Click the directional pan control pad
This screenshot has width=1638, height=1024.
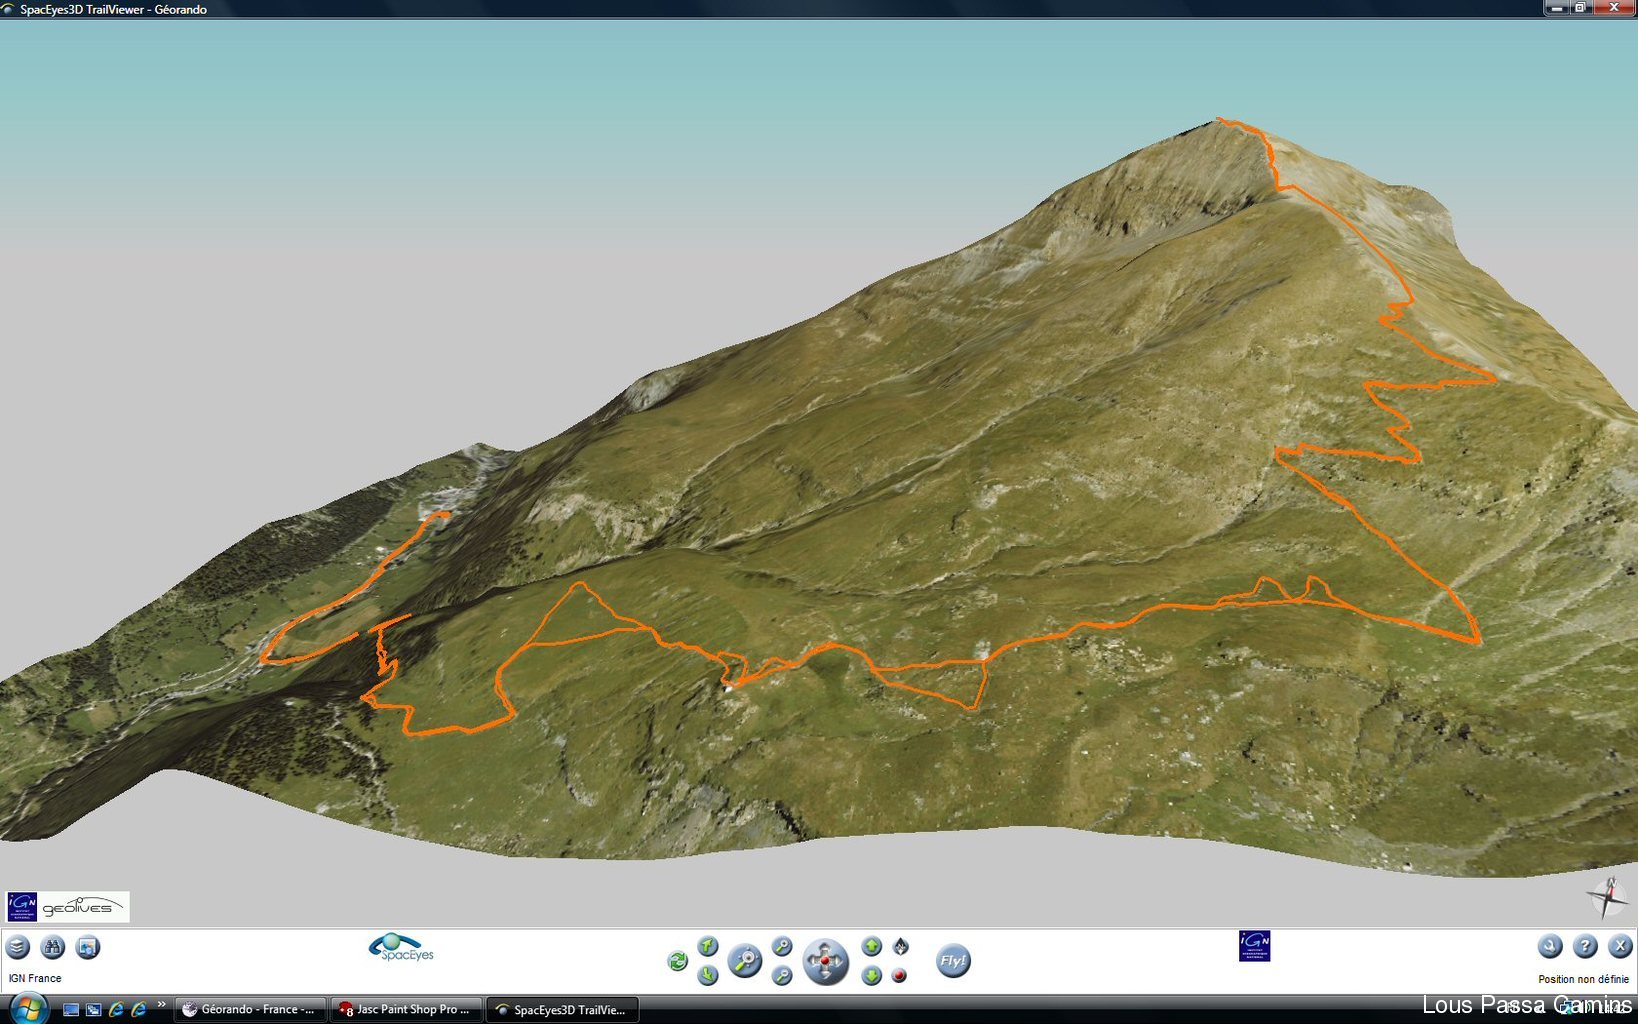825,962
